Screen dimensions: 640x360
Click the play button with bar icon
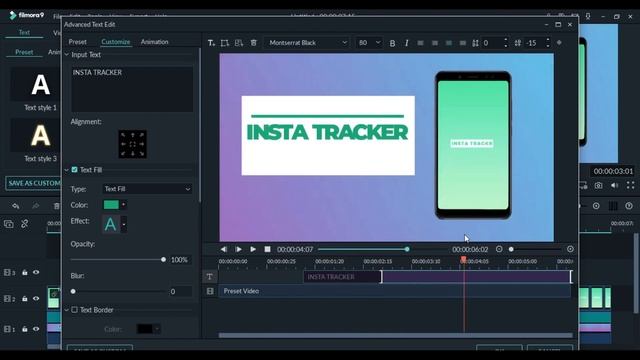tap(238, 249)
